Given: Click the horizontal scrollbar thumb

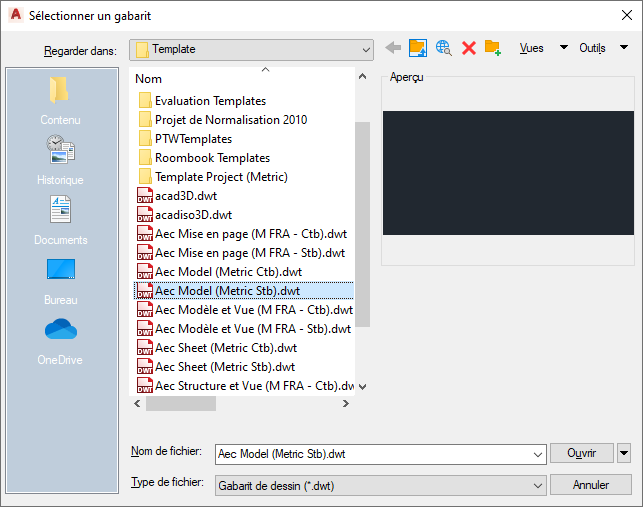Looking at the screenshot, I should [x=181, y=404].
